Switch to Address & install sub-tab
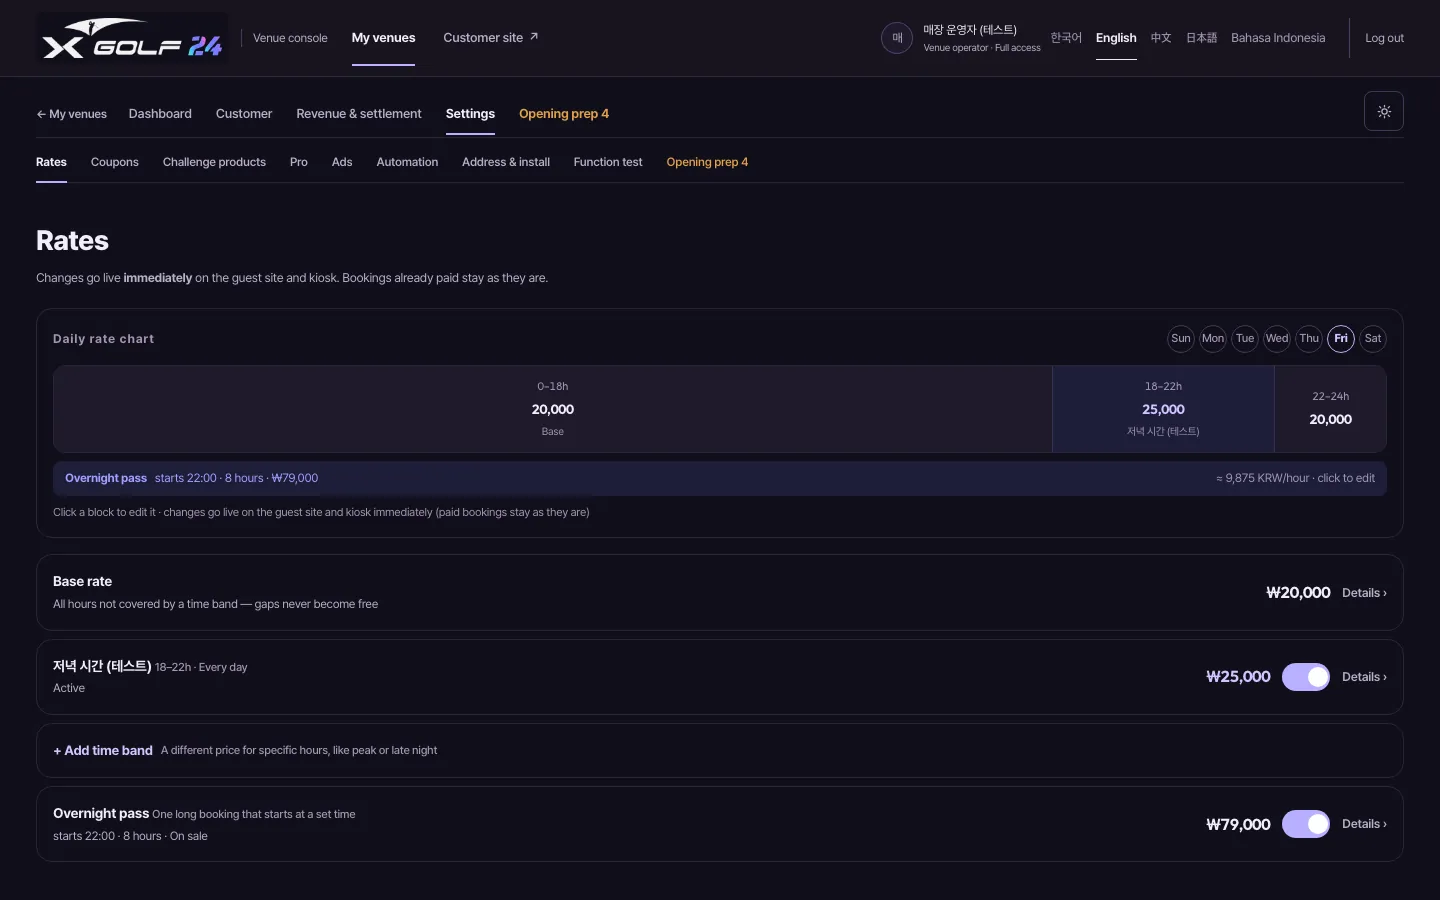Viewport: 1440px width, 900px height. tap(506, 162)
